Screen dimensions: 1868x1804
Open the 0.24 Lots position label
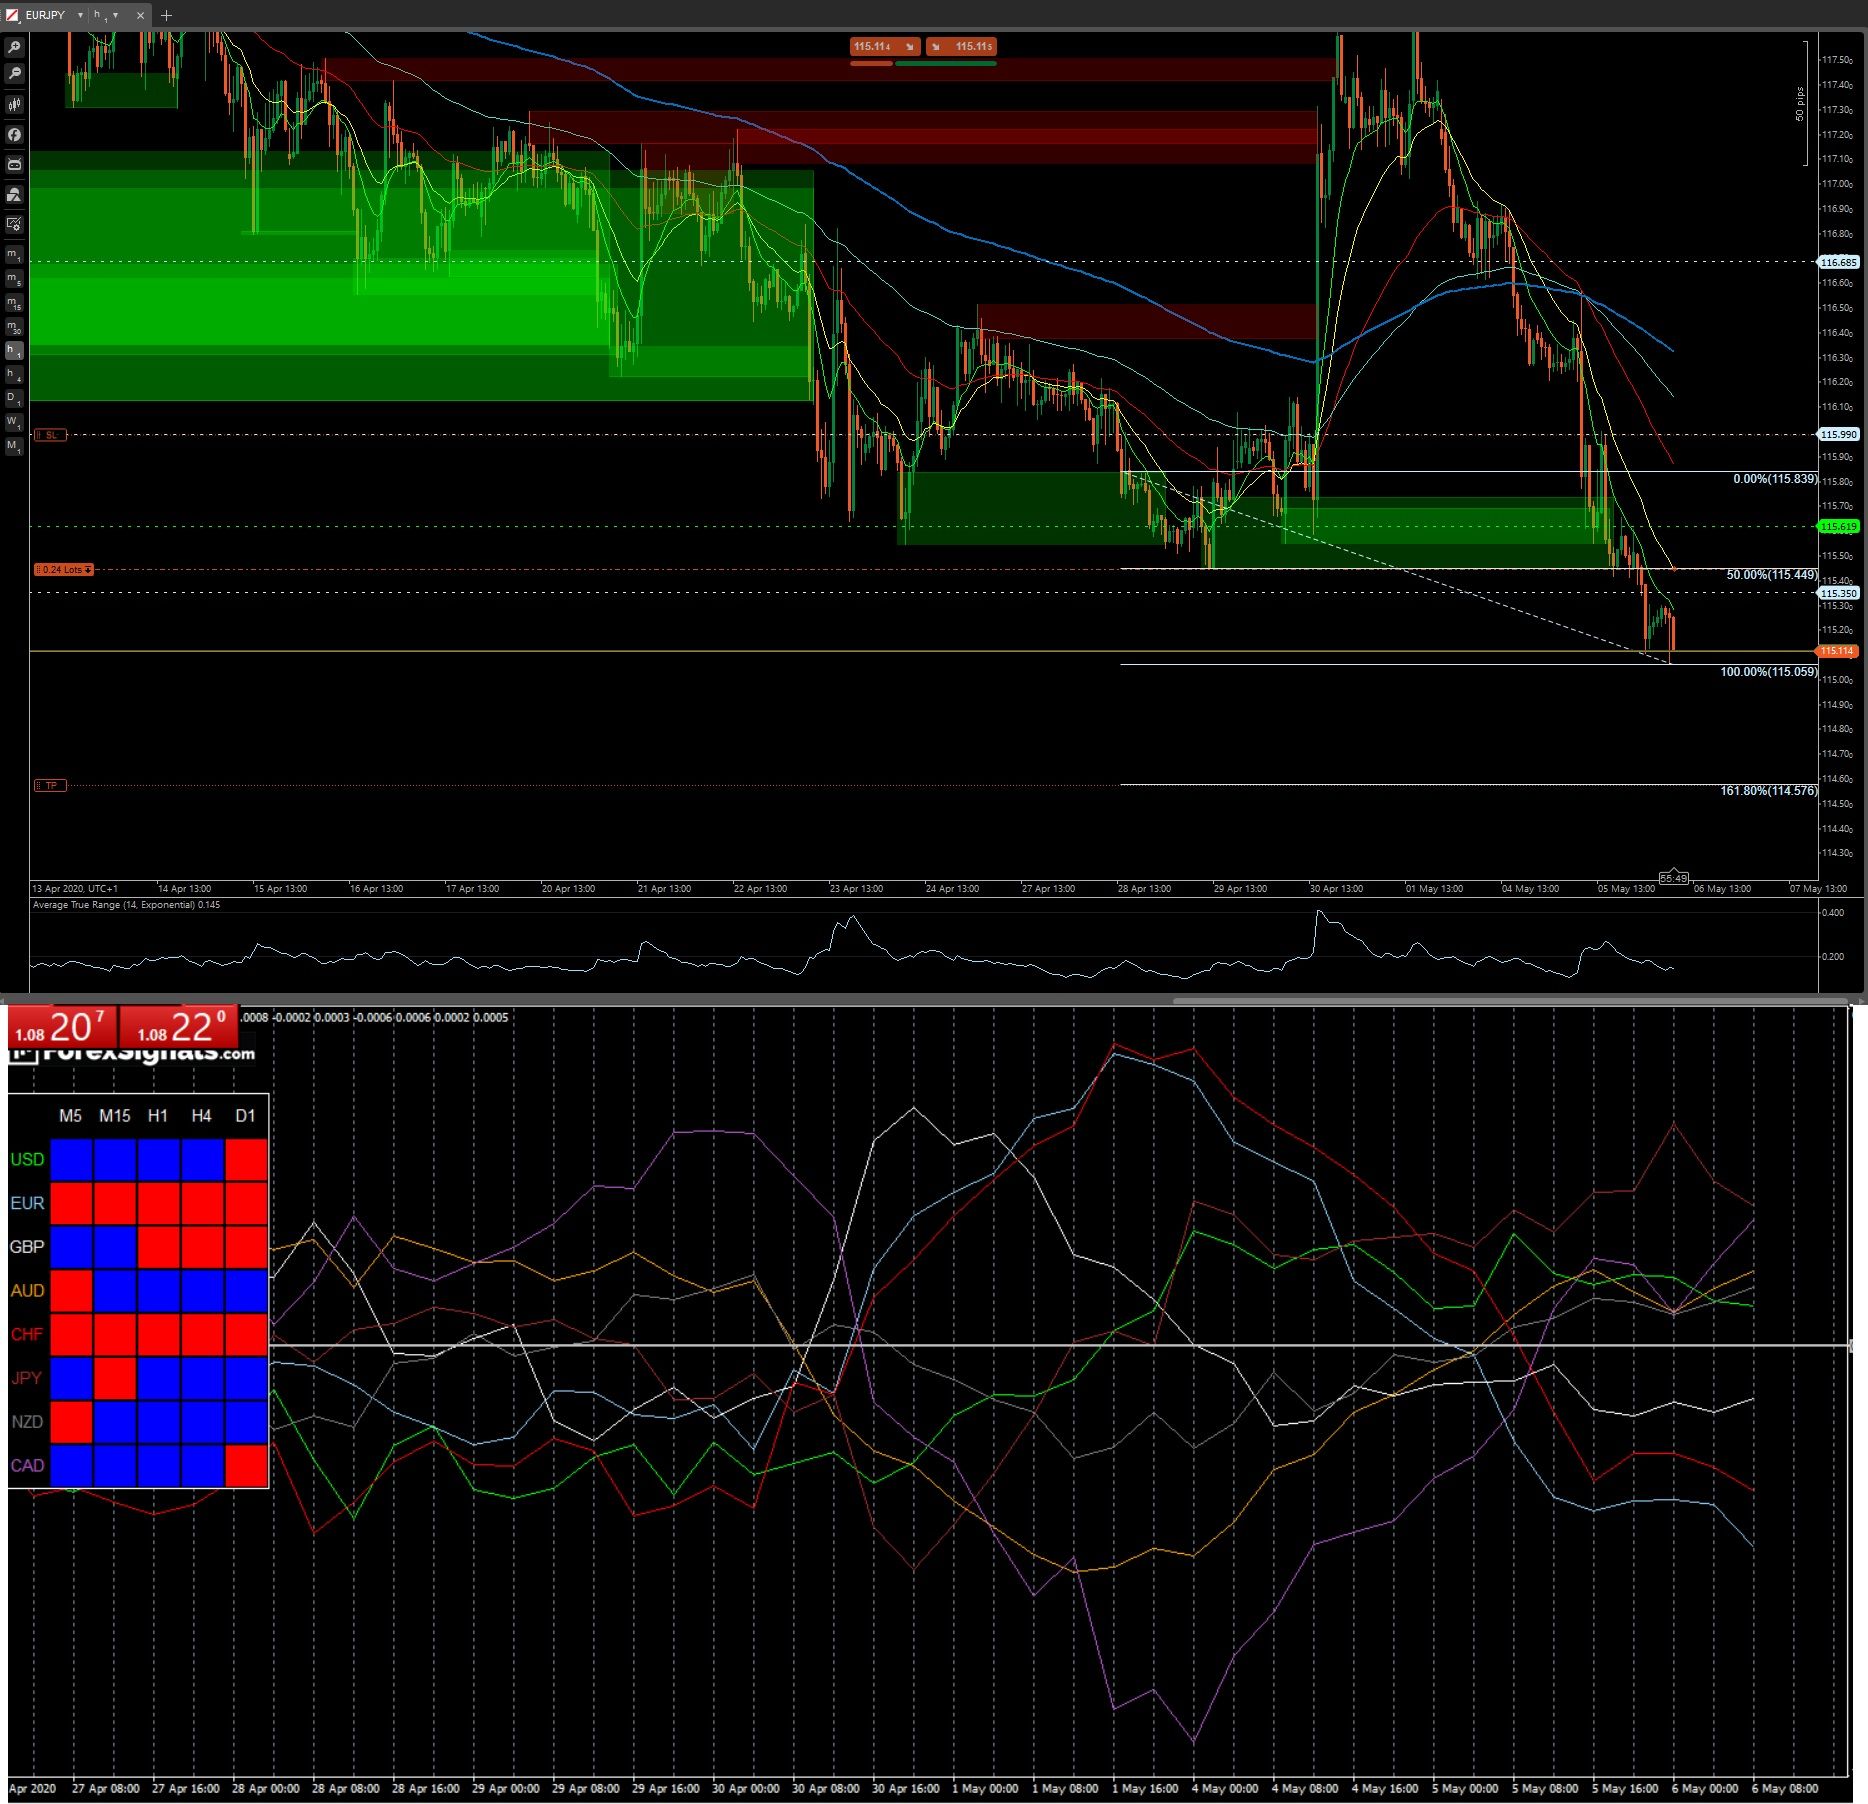click(64, 569)
